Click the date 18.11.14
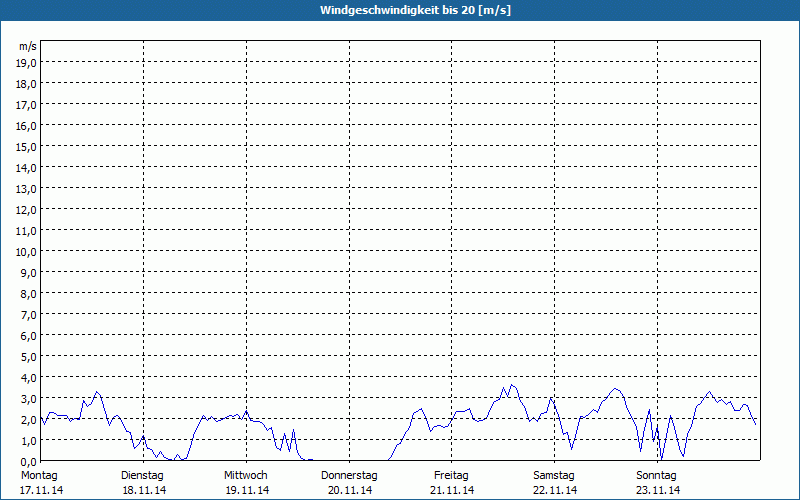 [x=144, y=490]
